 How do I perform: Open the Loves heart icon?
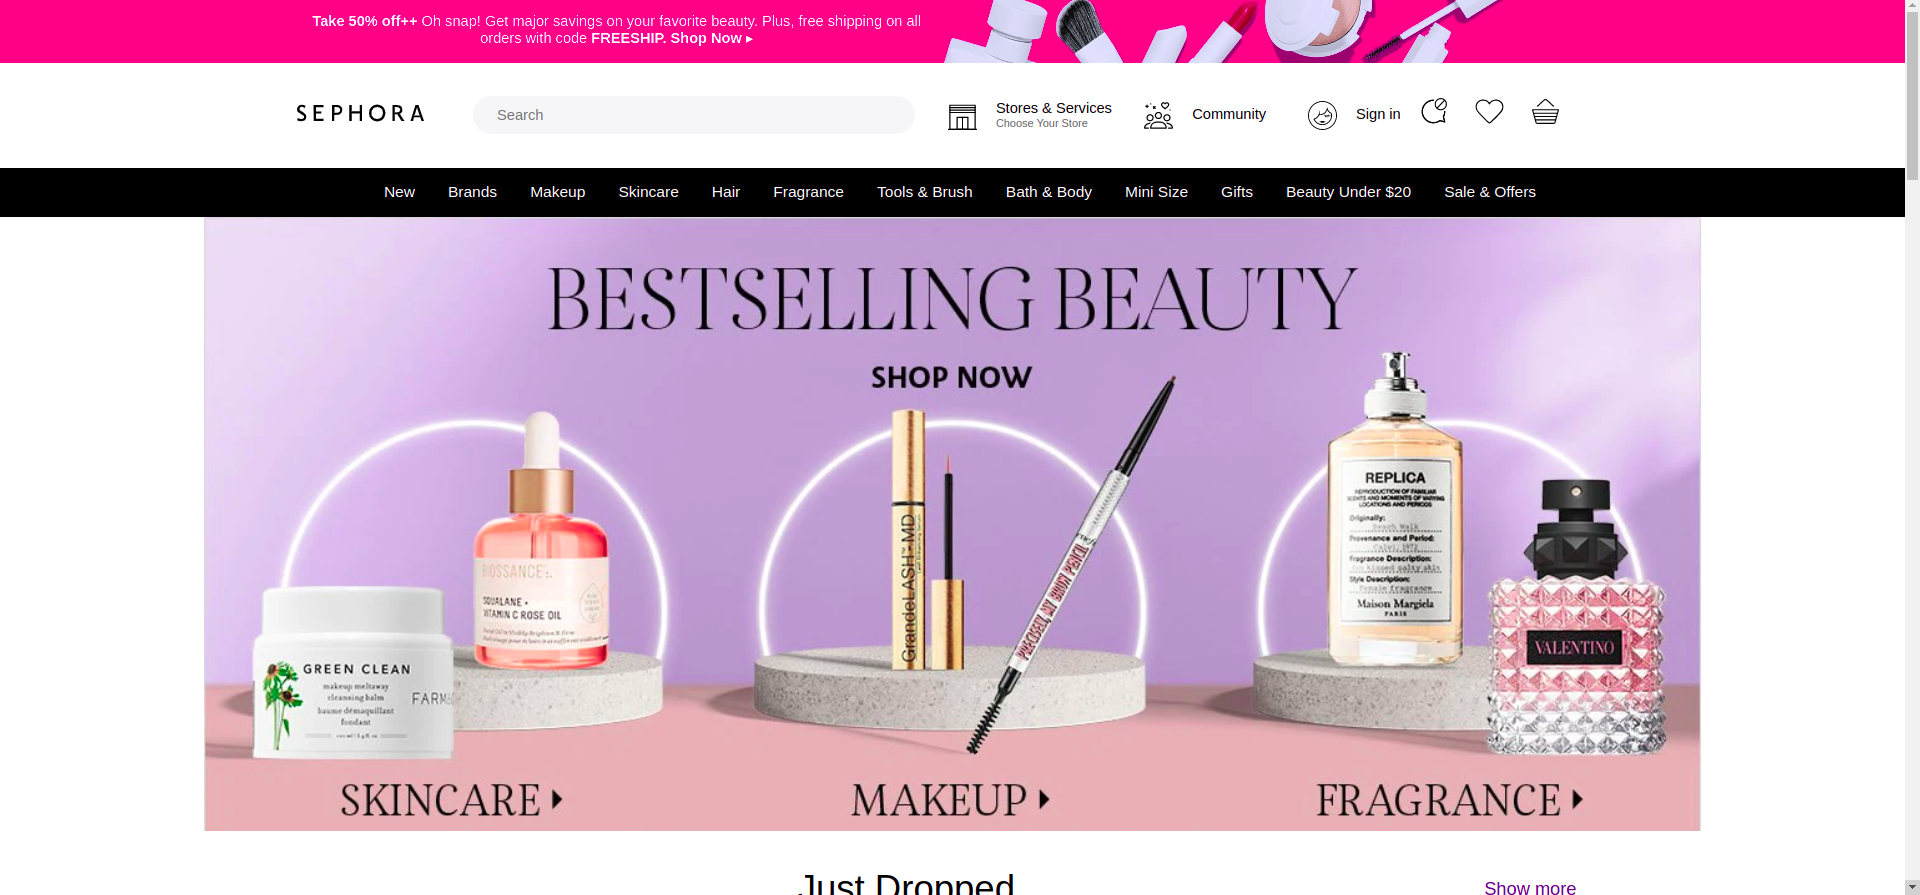click(1489, 112)
